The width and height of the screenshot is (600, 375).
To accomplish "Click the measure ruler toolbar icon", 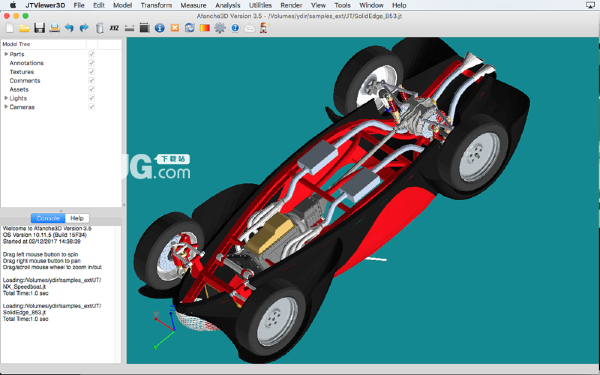I will click(x=129, y=28).
